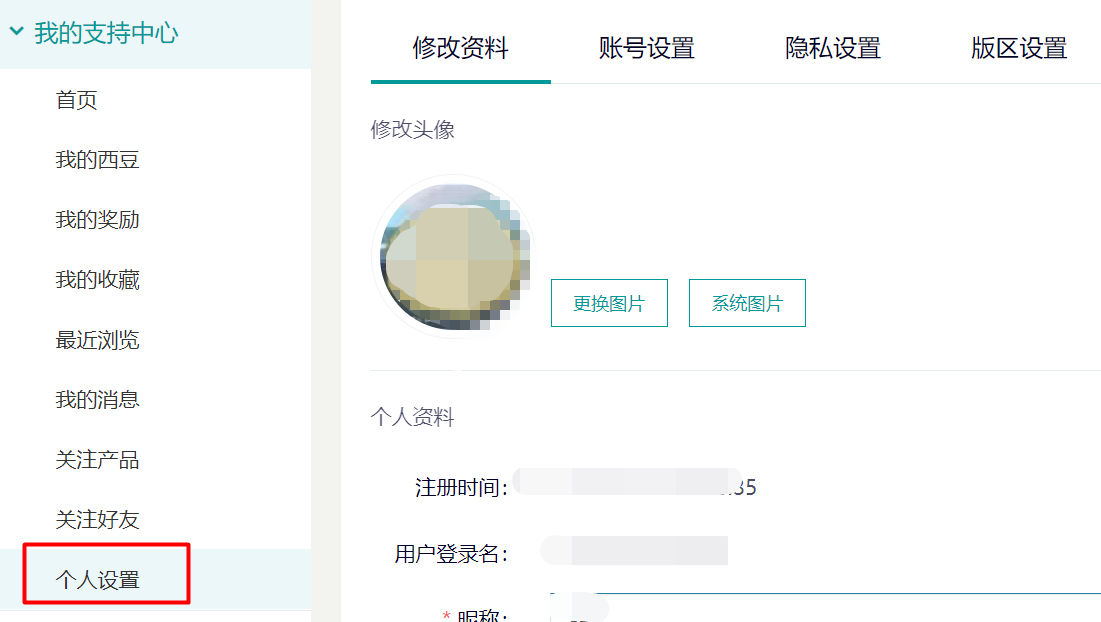Switch to the 账号设置 tab
The height and width of the screenshot is (622, 1101).
click(646, 48)
